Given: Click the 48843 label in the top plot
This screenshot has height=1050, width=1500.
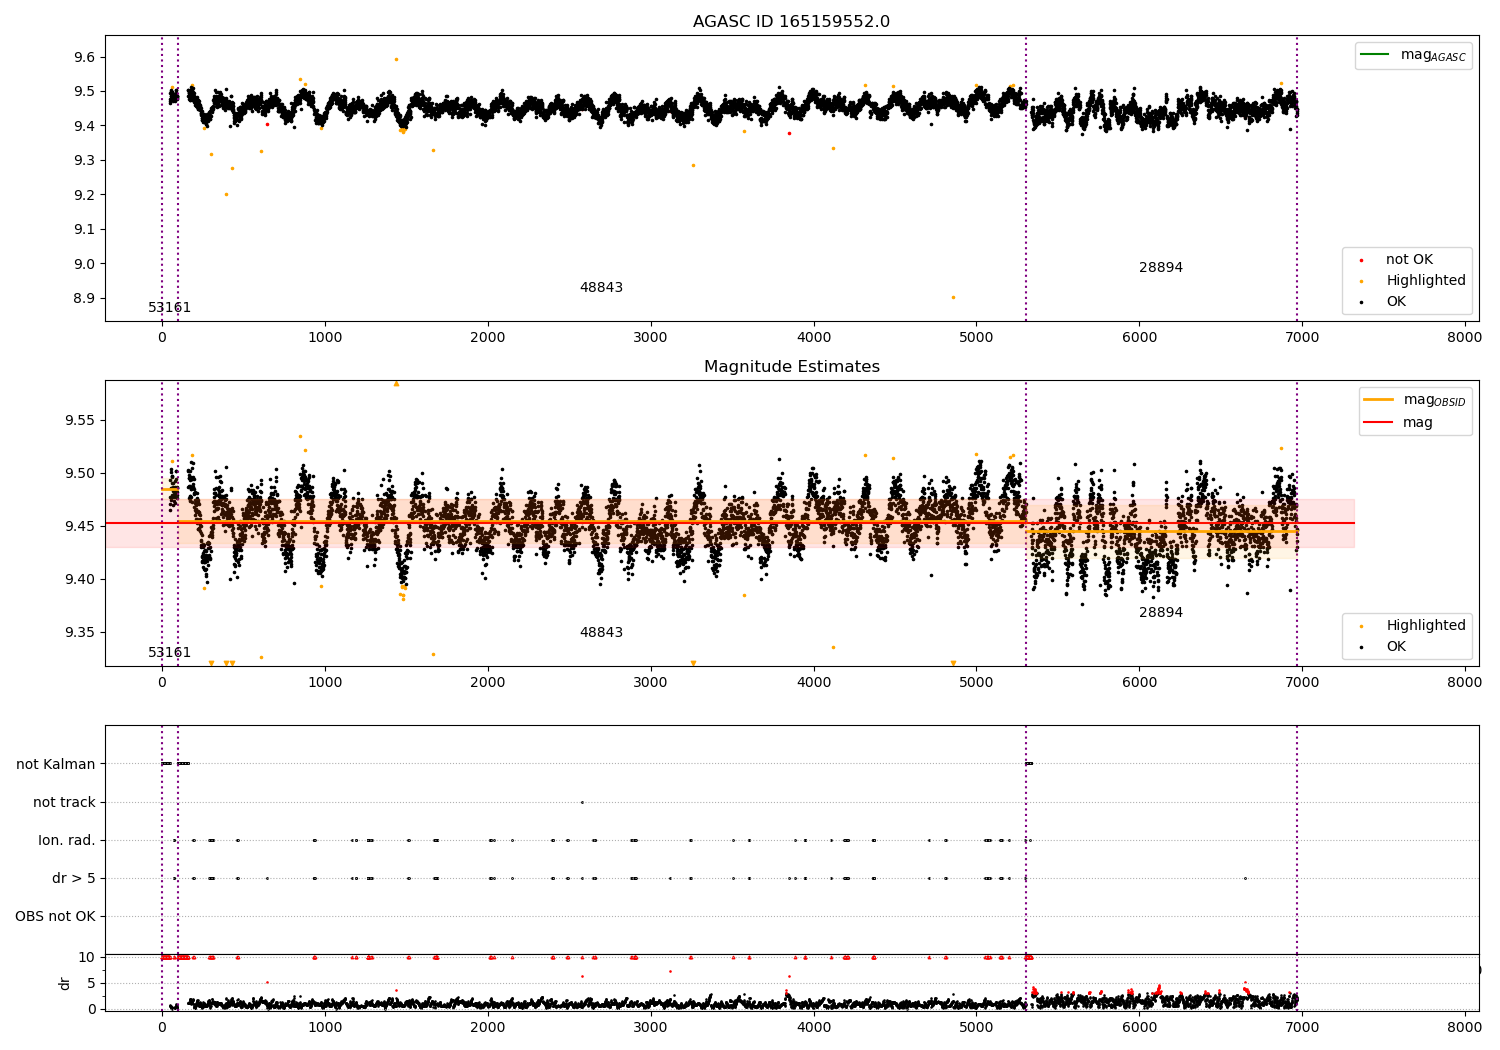Looking at the screenshot, I should tap(601, 288).
